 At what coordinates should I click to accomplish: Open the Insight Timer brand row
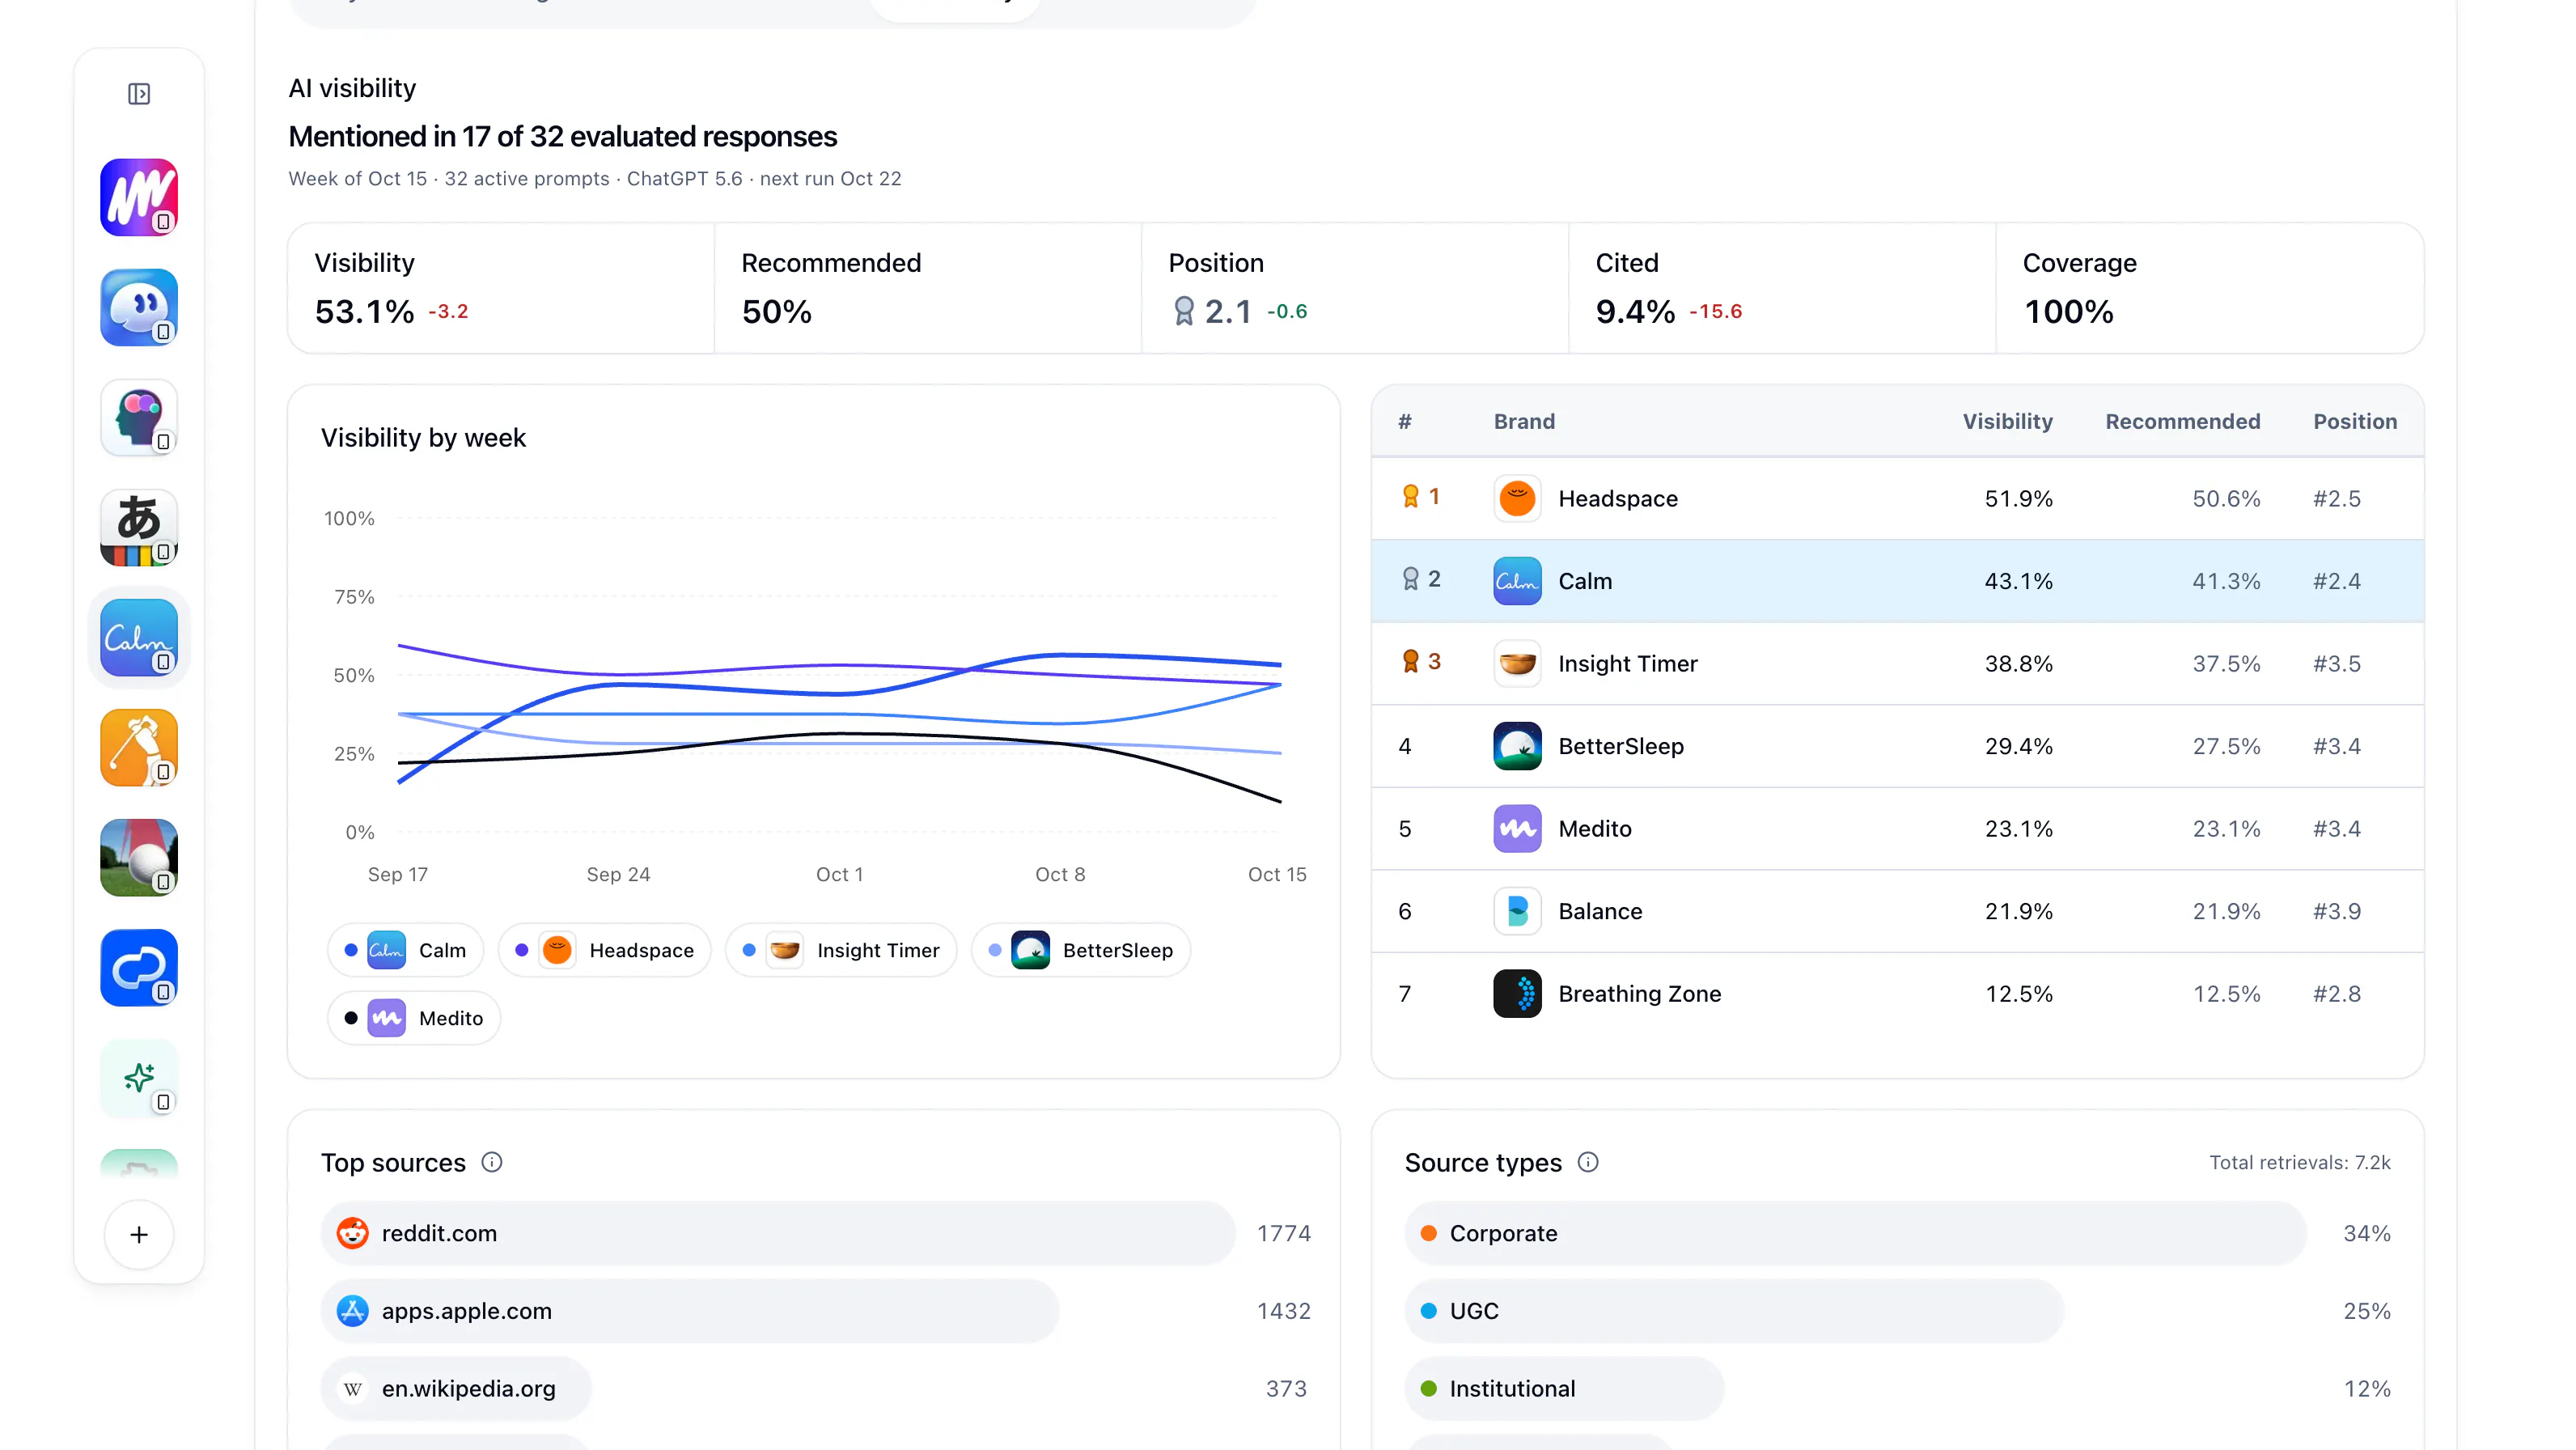[1897, 664]
